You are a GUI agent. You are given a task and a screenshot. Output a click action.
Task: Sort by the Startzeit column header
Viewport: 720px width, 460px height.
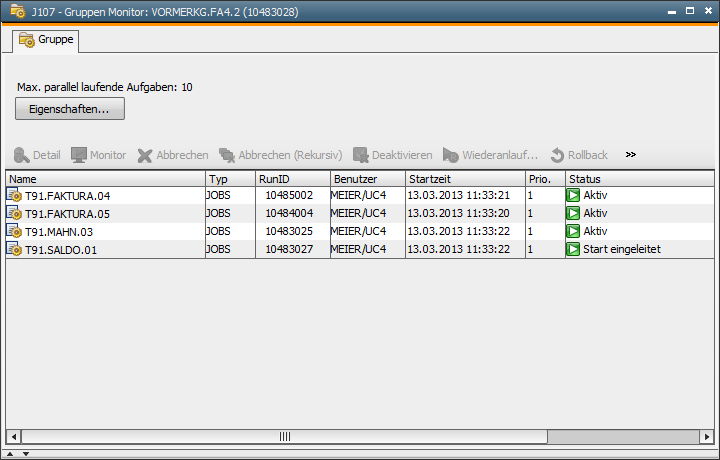(463, 178)
